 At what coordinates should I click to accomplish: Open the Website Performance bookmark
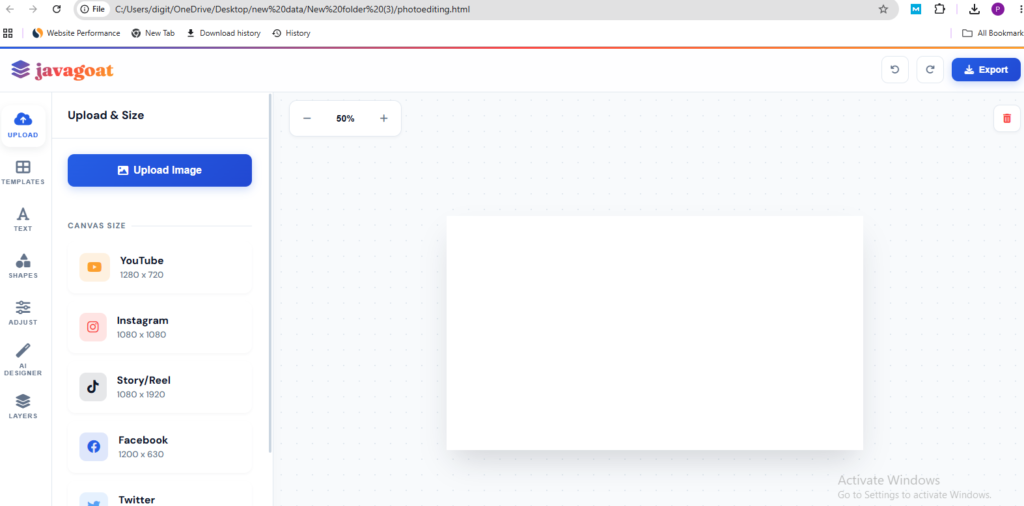click(x=76, y=33)
